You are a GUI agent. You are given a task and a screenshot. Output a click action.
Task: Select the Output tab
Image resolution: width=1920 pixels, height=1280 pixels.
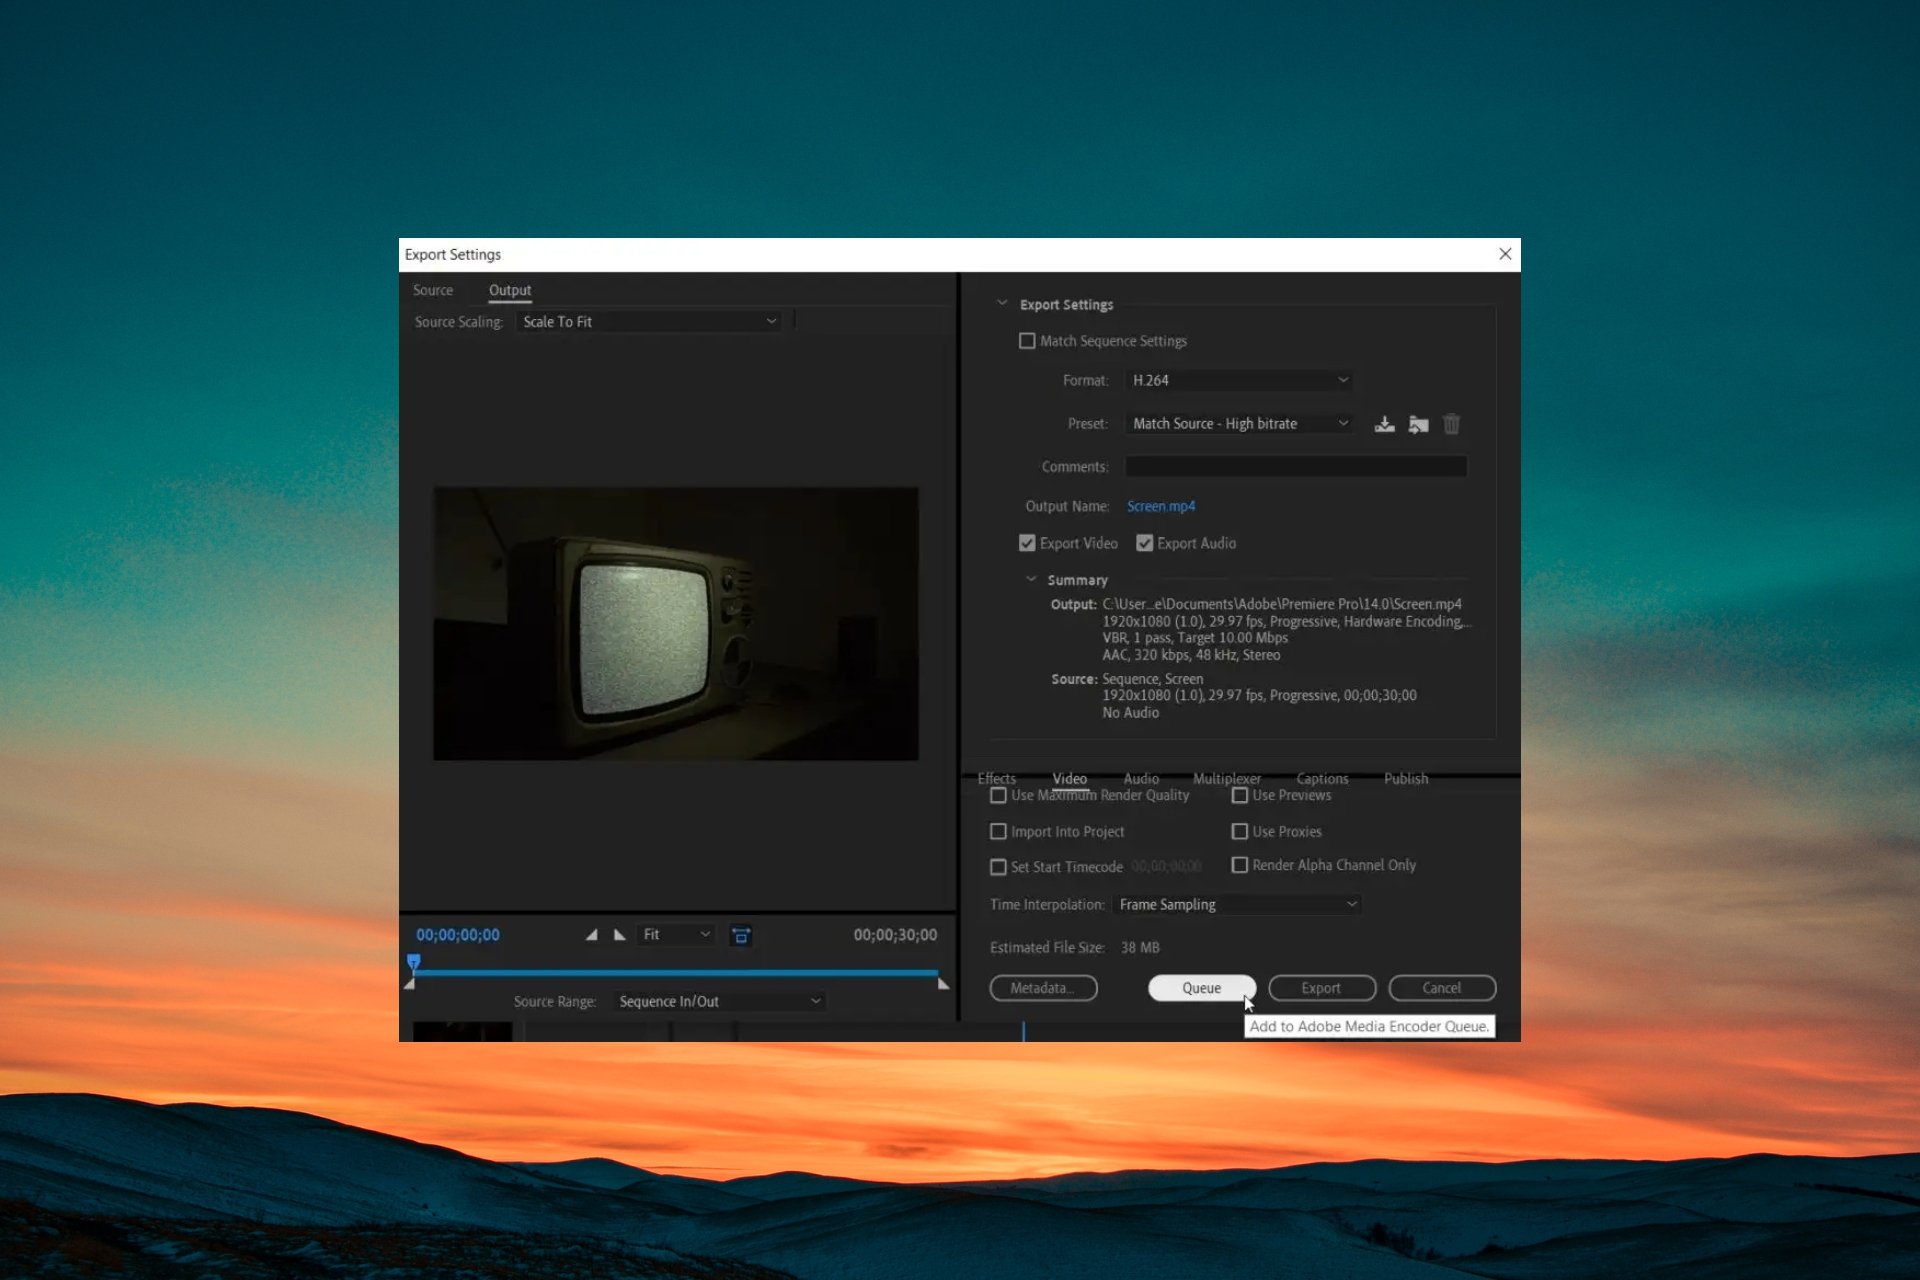[x=510, y=290]
